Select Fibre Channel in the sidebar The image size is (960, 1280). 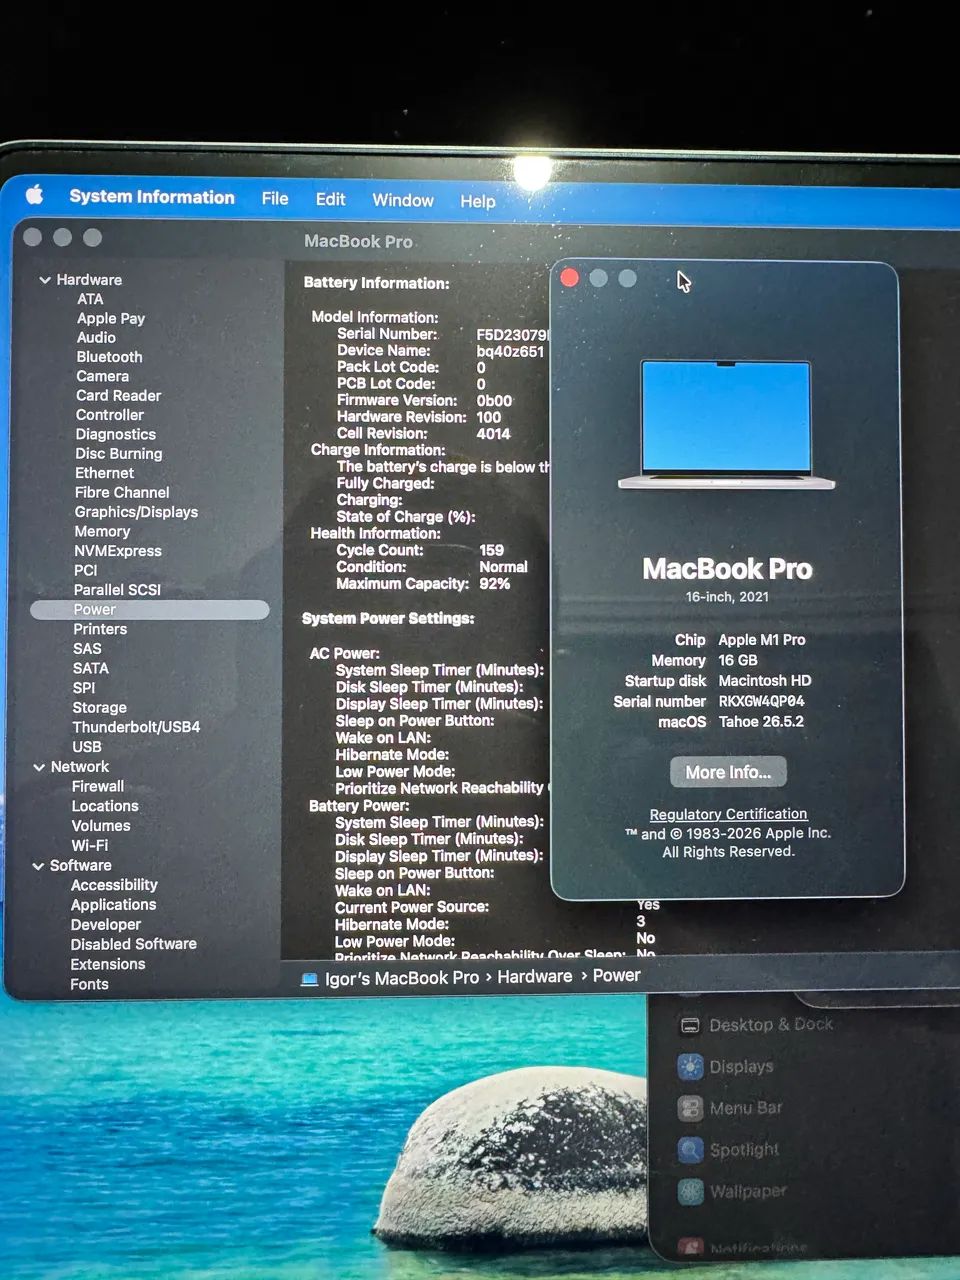tap(122, 492)
